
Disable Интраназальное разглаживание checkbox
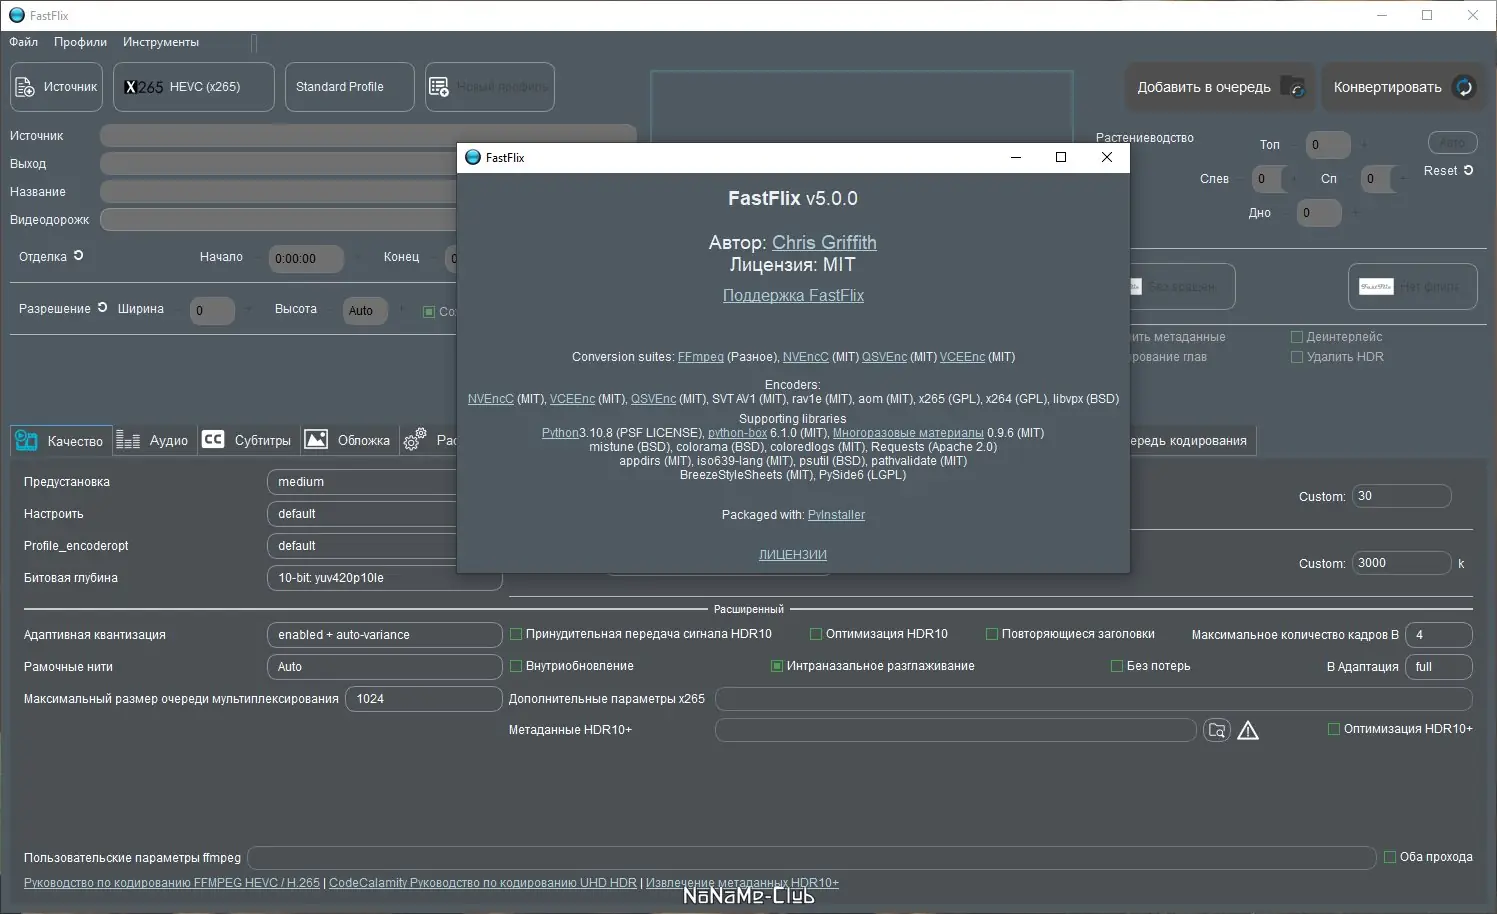(777, 666)
